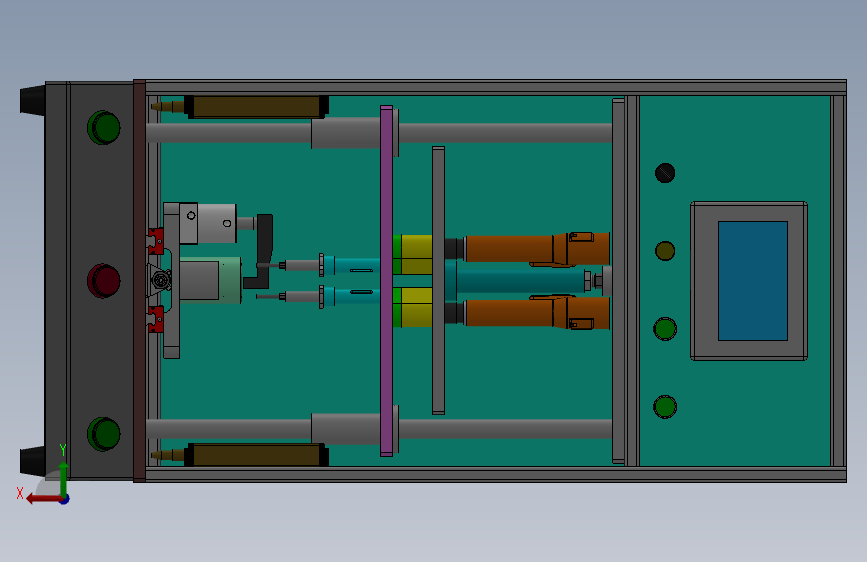Pick the lower yellow coupling sleeve
This screenshot has width=867, height=562.
point(416,308)
